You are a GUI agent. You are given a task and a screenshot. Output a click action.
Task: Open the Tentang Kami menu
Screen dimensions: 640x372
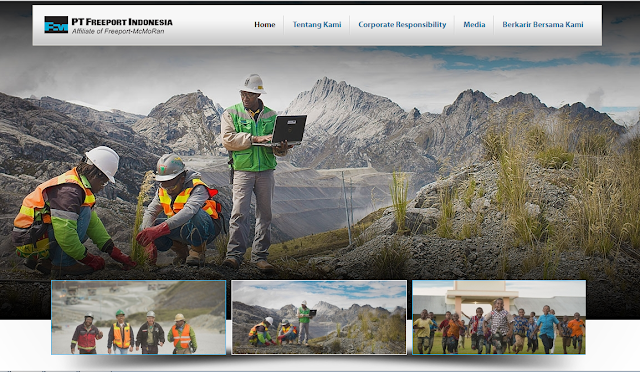tap(317, 25)
